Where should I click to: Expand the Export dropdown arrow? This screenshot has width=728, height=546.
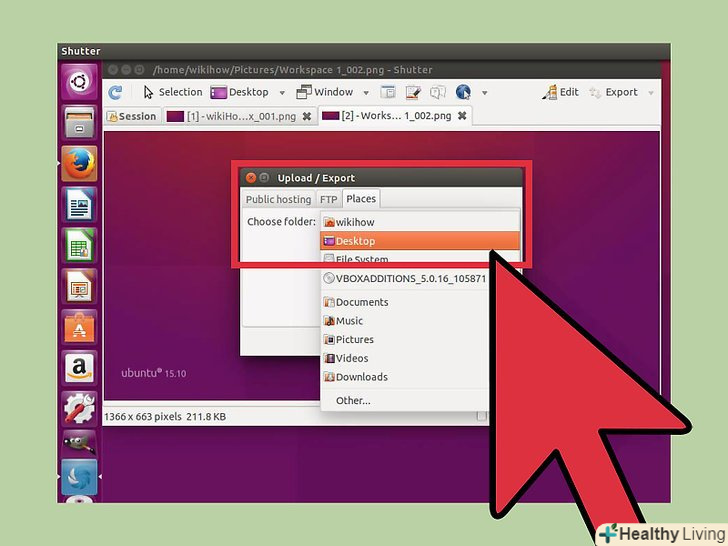pos(651,93)
